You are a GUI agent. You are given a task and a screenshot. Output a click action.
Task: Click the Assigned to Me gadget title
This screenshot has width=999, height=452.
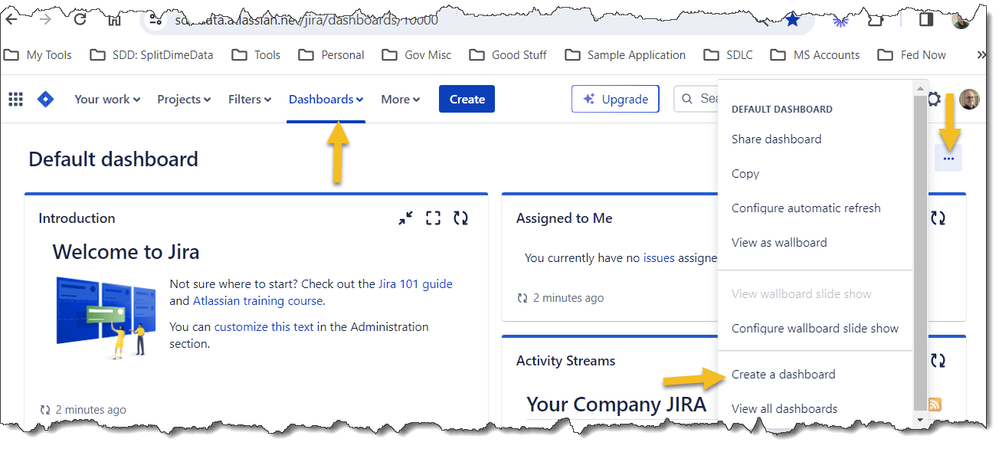click(x=564, y=218)
